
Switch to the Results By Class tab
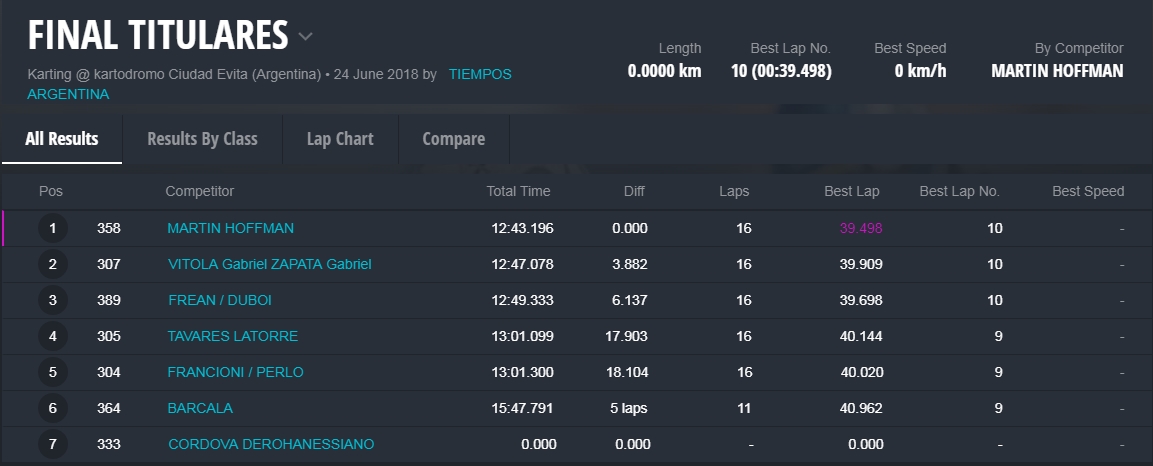(x=202, y=139)
